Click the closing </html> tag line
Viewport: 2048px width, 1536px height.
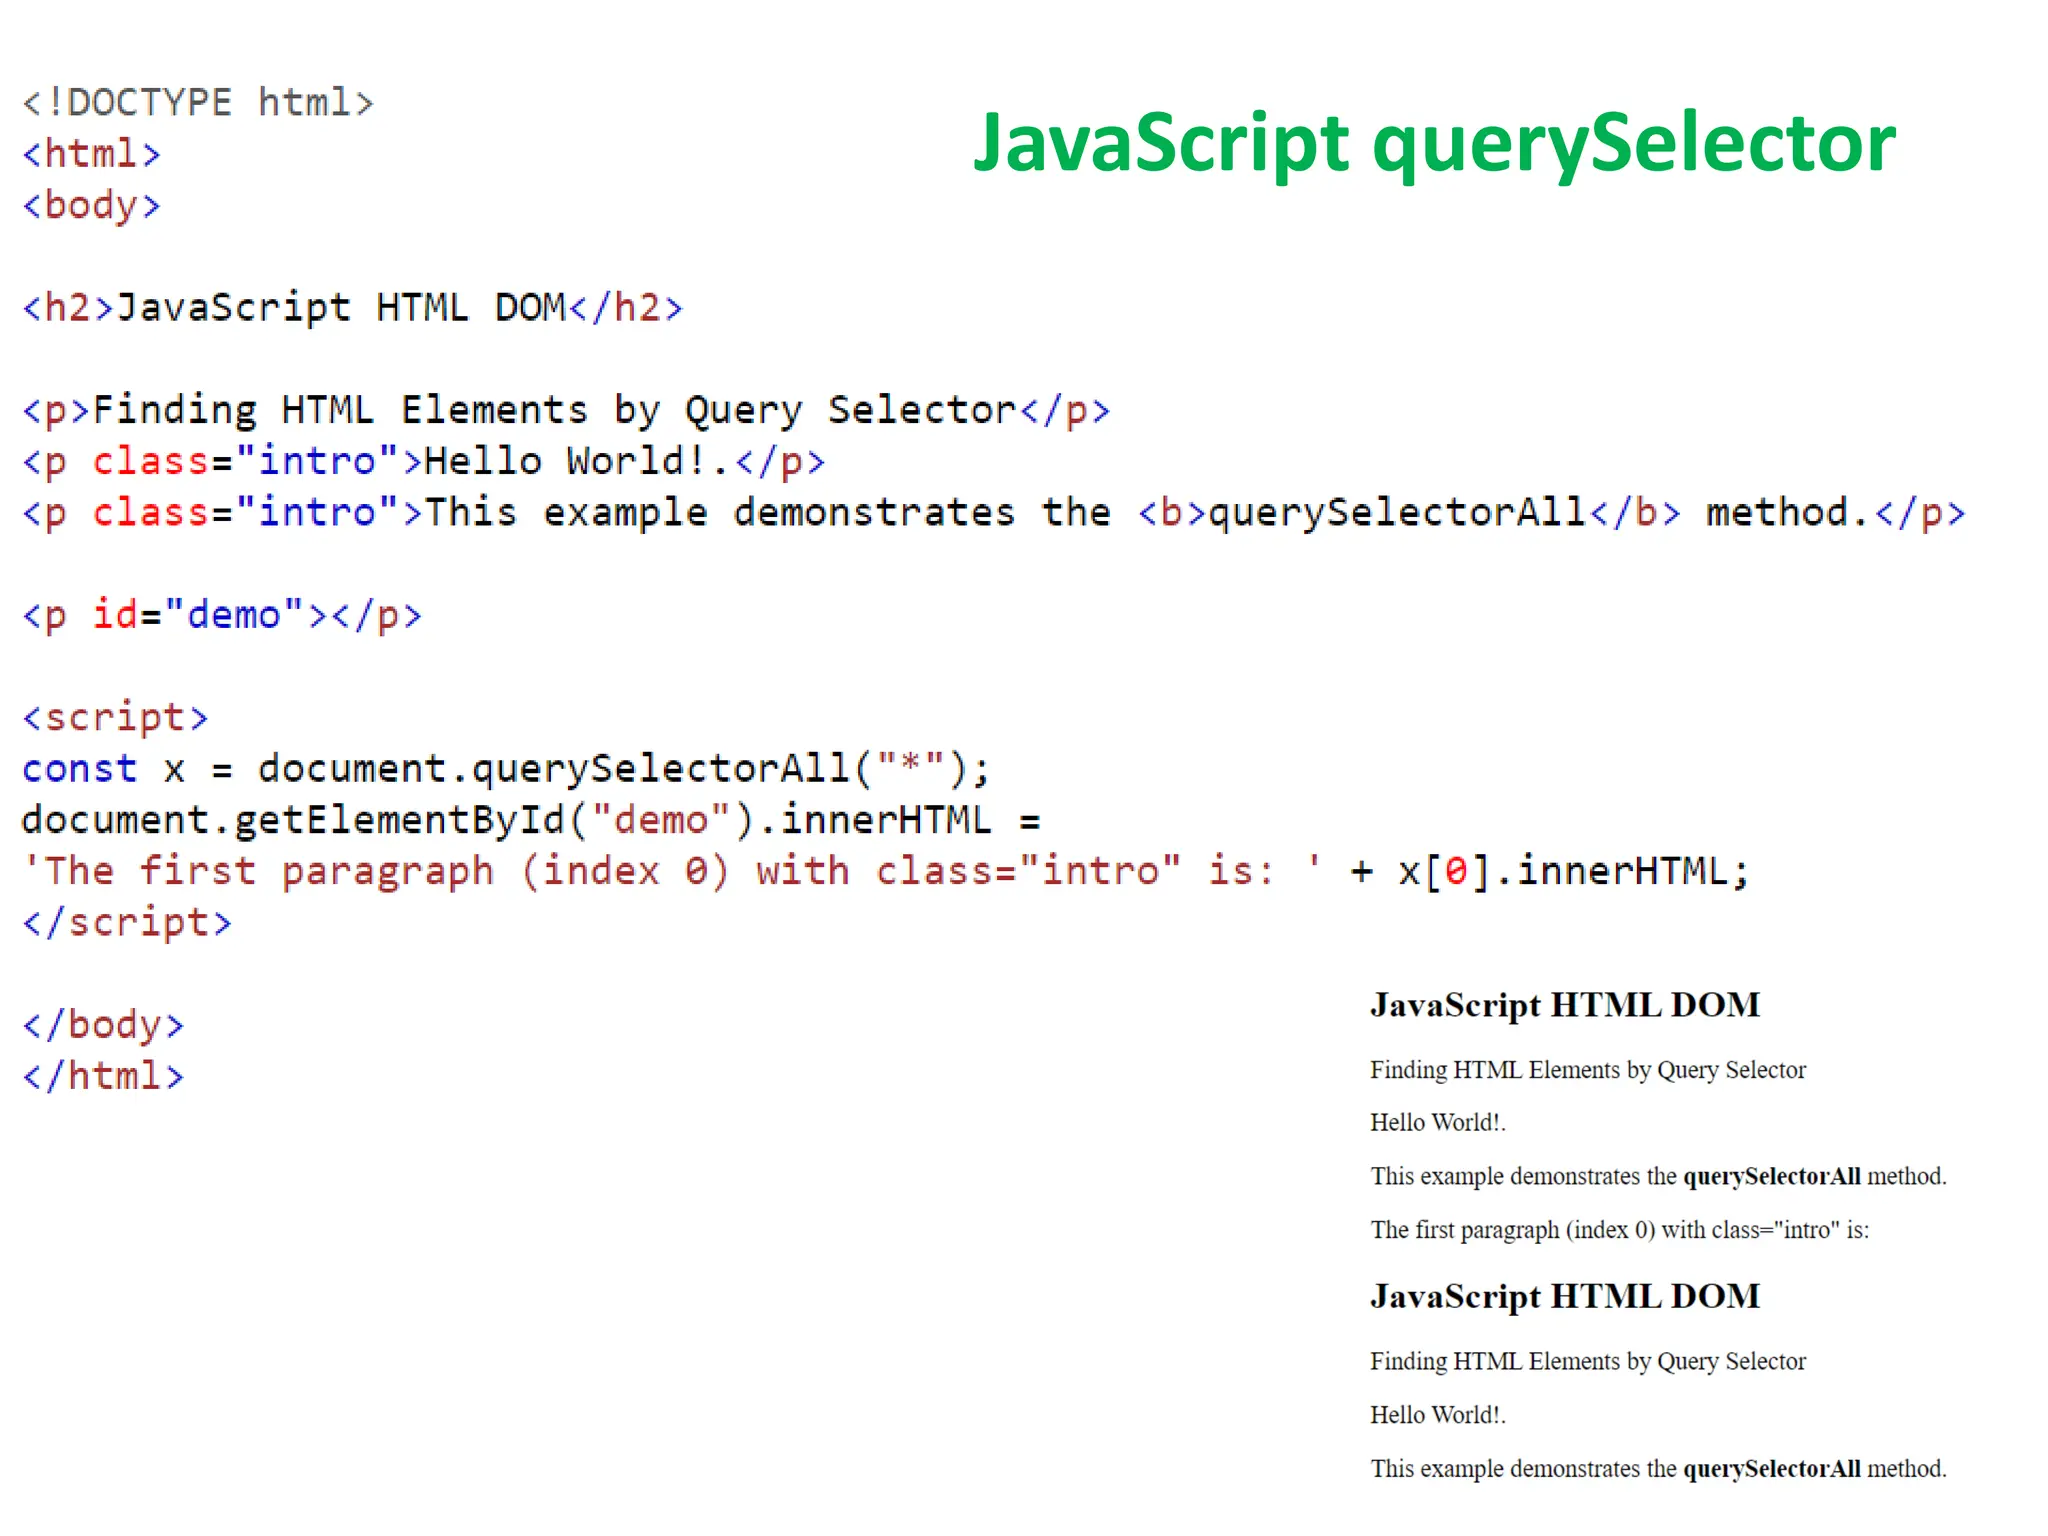103,1076
